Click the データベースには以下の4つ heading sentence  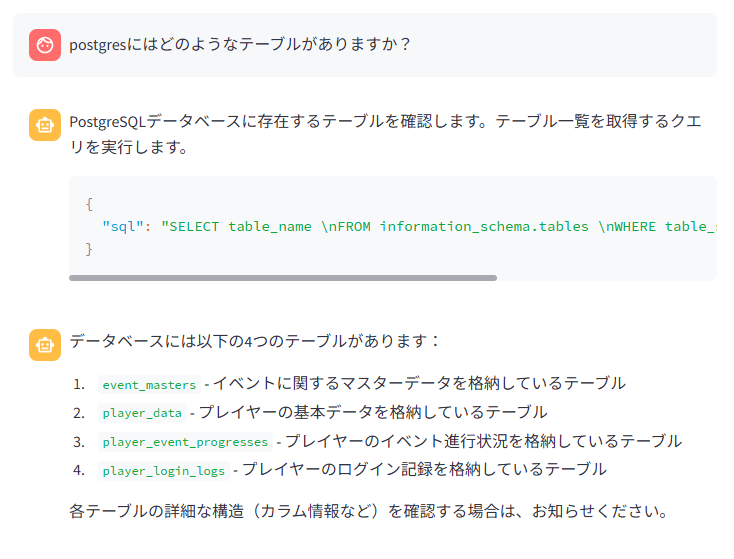tap(255, 341)
